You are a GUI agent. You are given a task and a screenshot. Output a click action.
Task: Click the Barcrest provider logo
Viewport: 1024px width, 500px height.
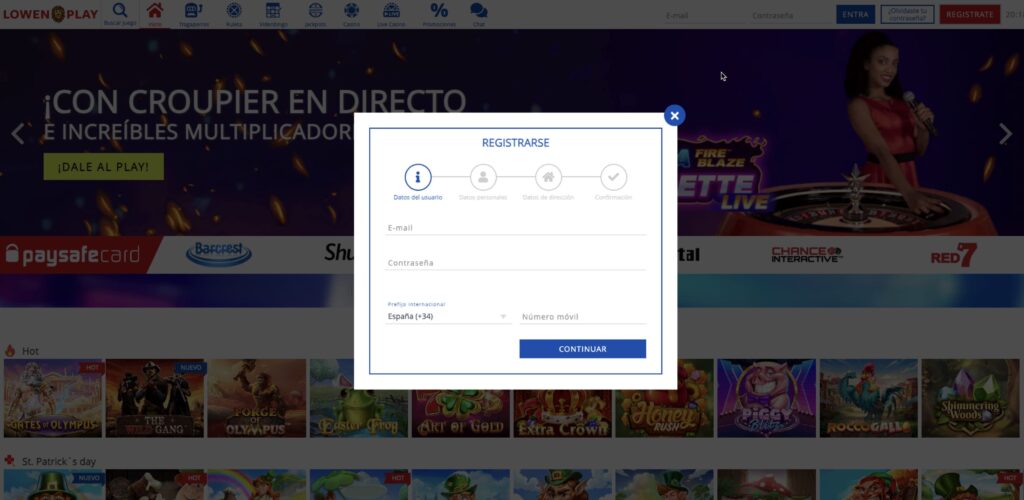tap(219, 255)
